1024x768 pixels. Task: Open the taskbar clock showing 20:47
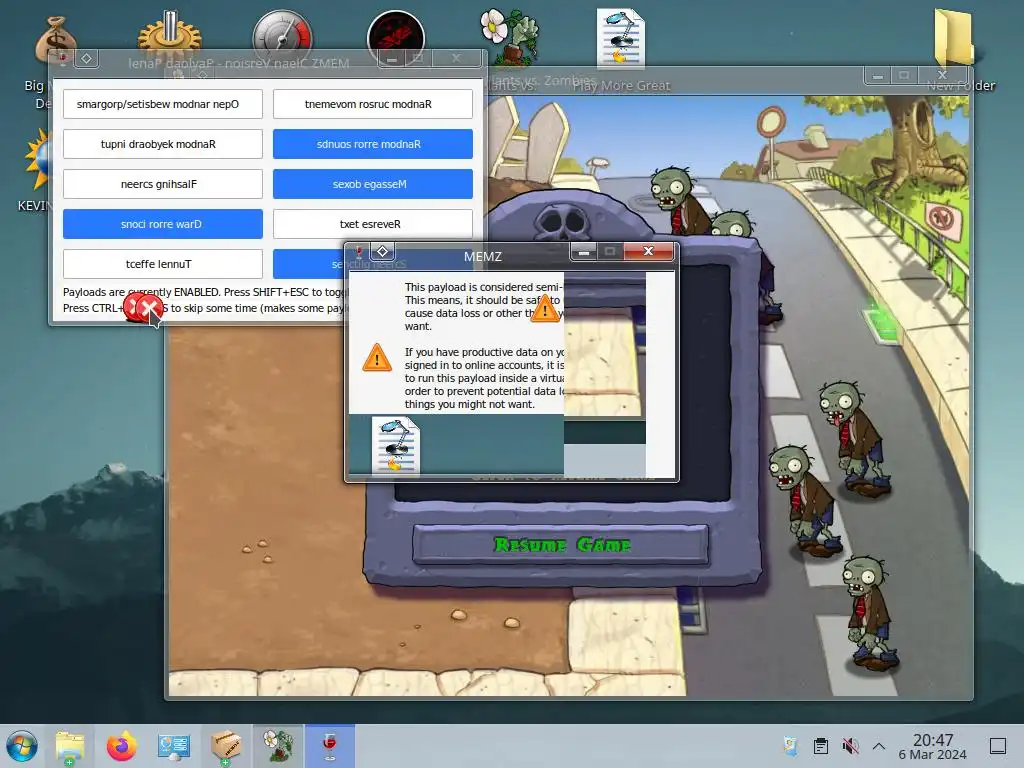933,746
